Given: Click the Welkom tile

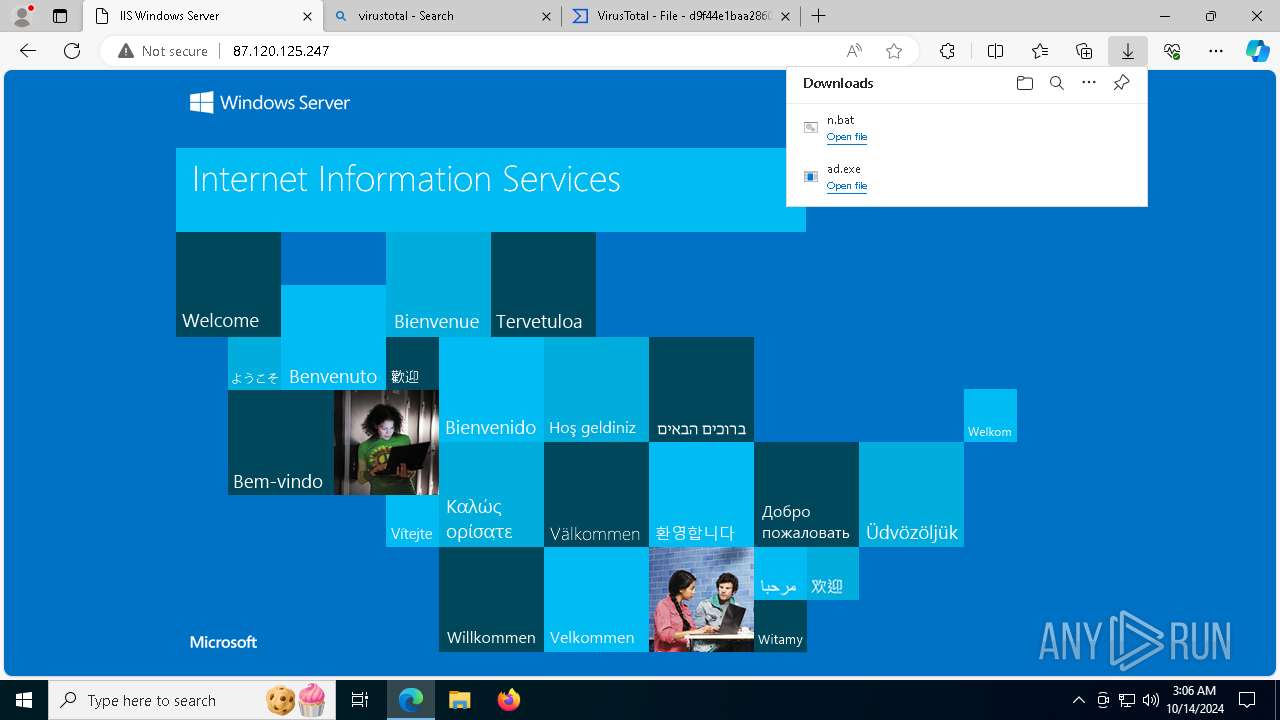Looking at the screenshot, I should click(x=990, y=415).
